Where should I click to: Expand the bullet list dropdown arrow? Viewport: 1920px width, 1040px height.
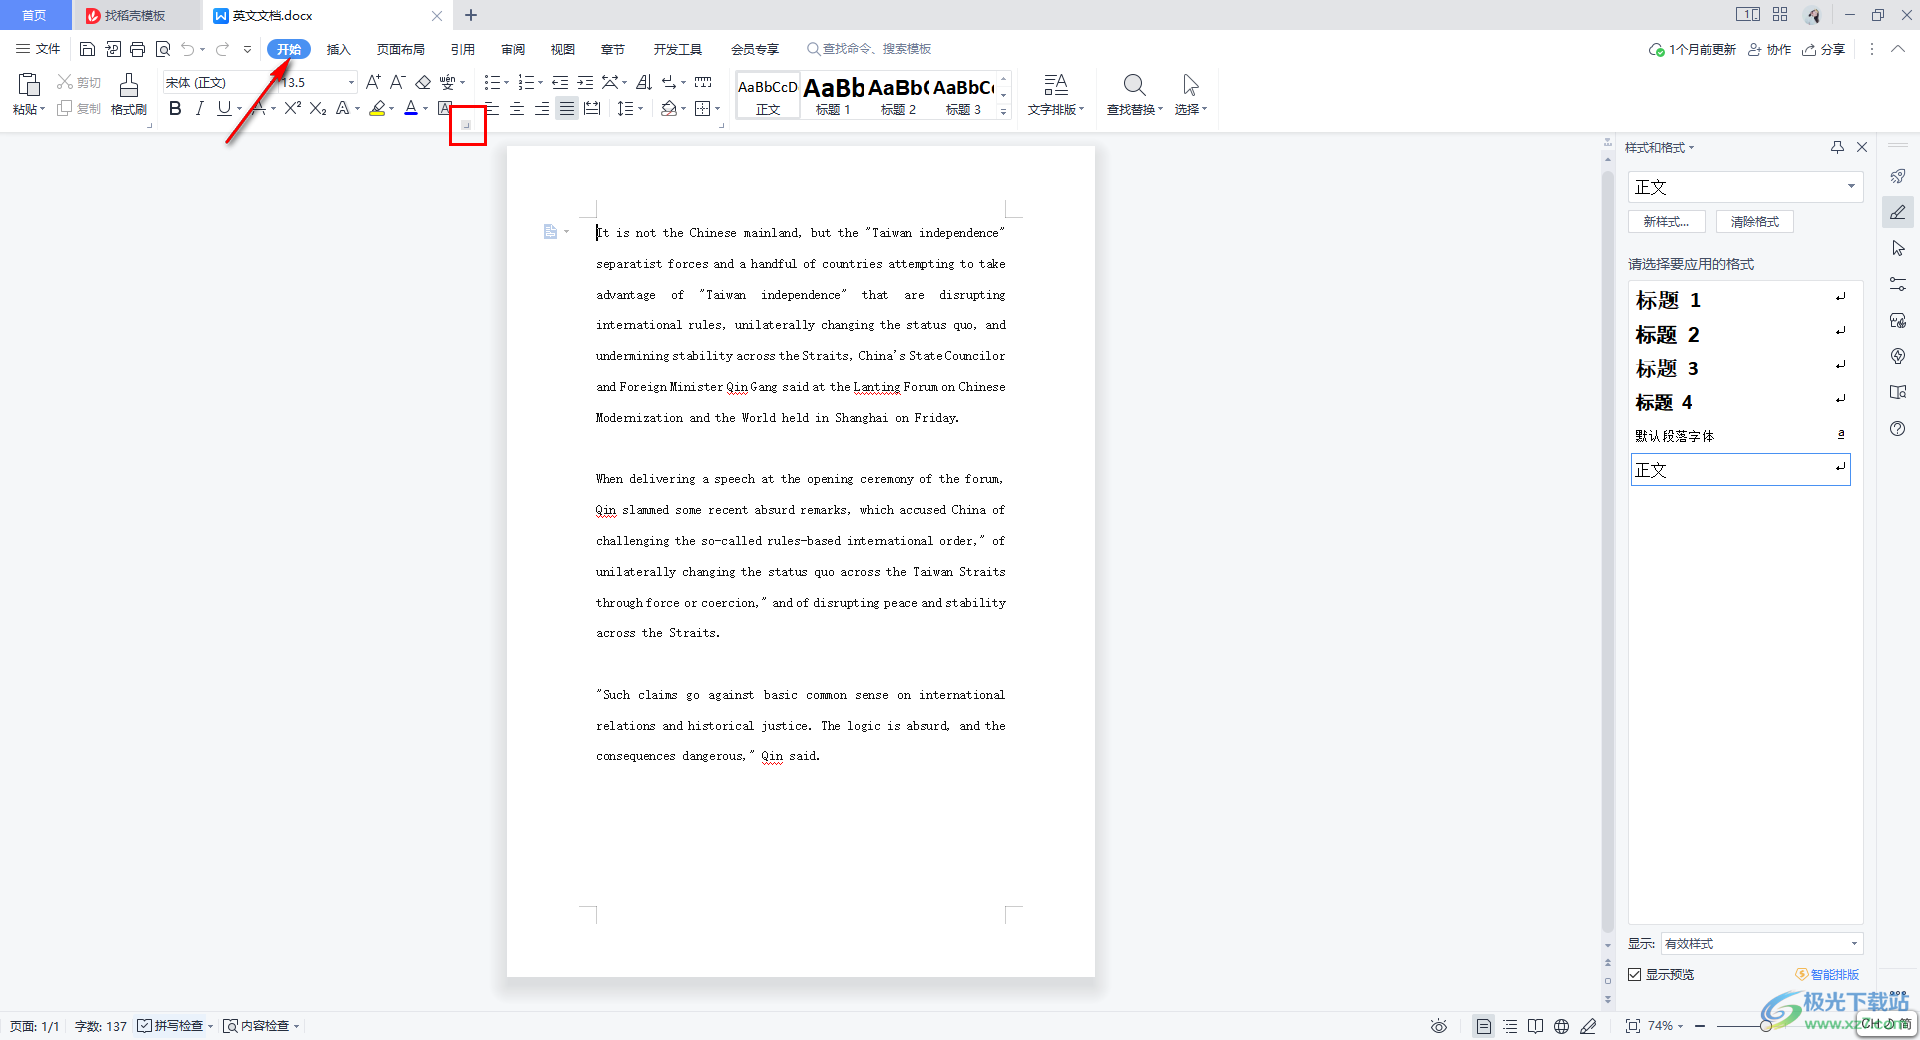click(507, 83)
